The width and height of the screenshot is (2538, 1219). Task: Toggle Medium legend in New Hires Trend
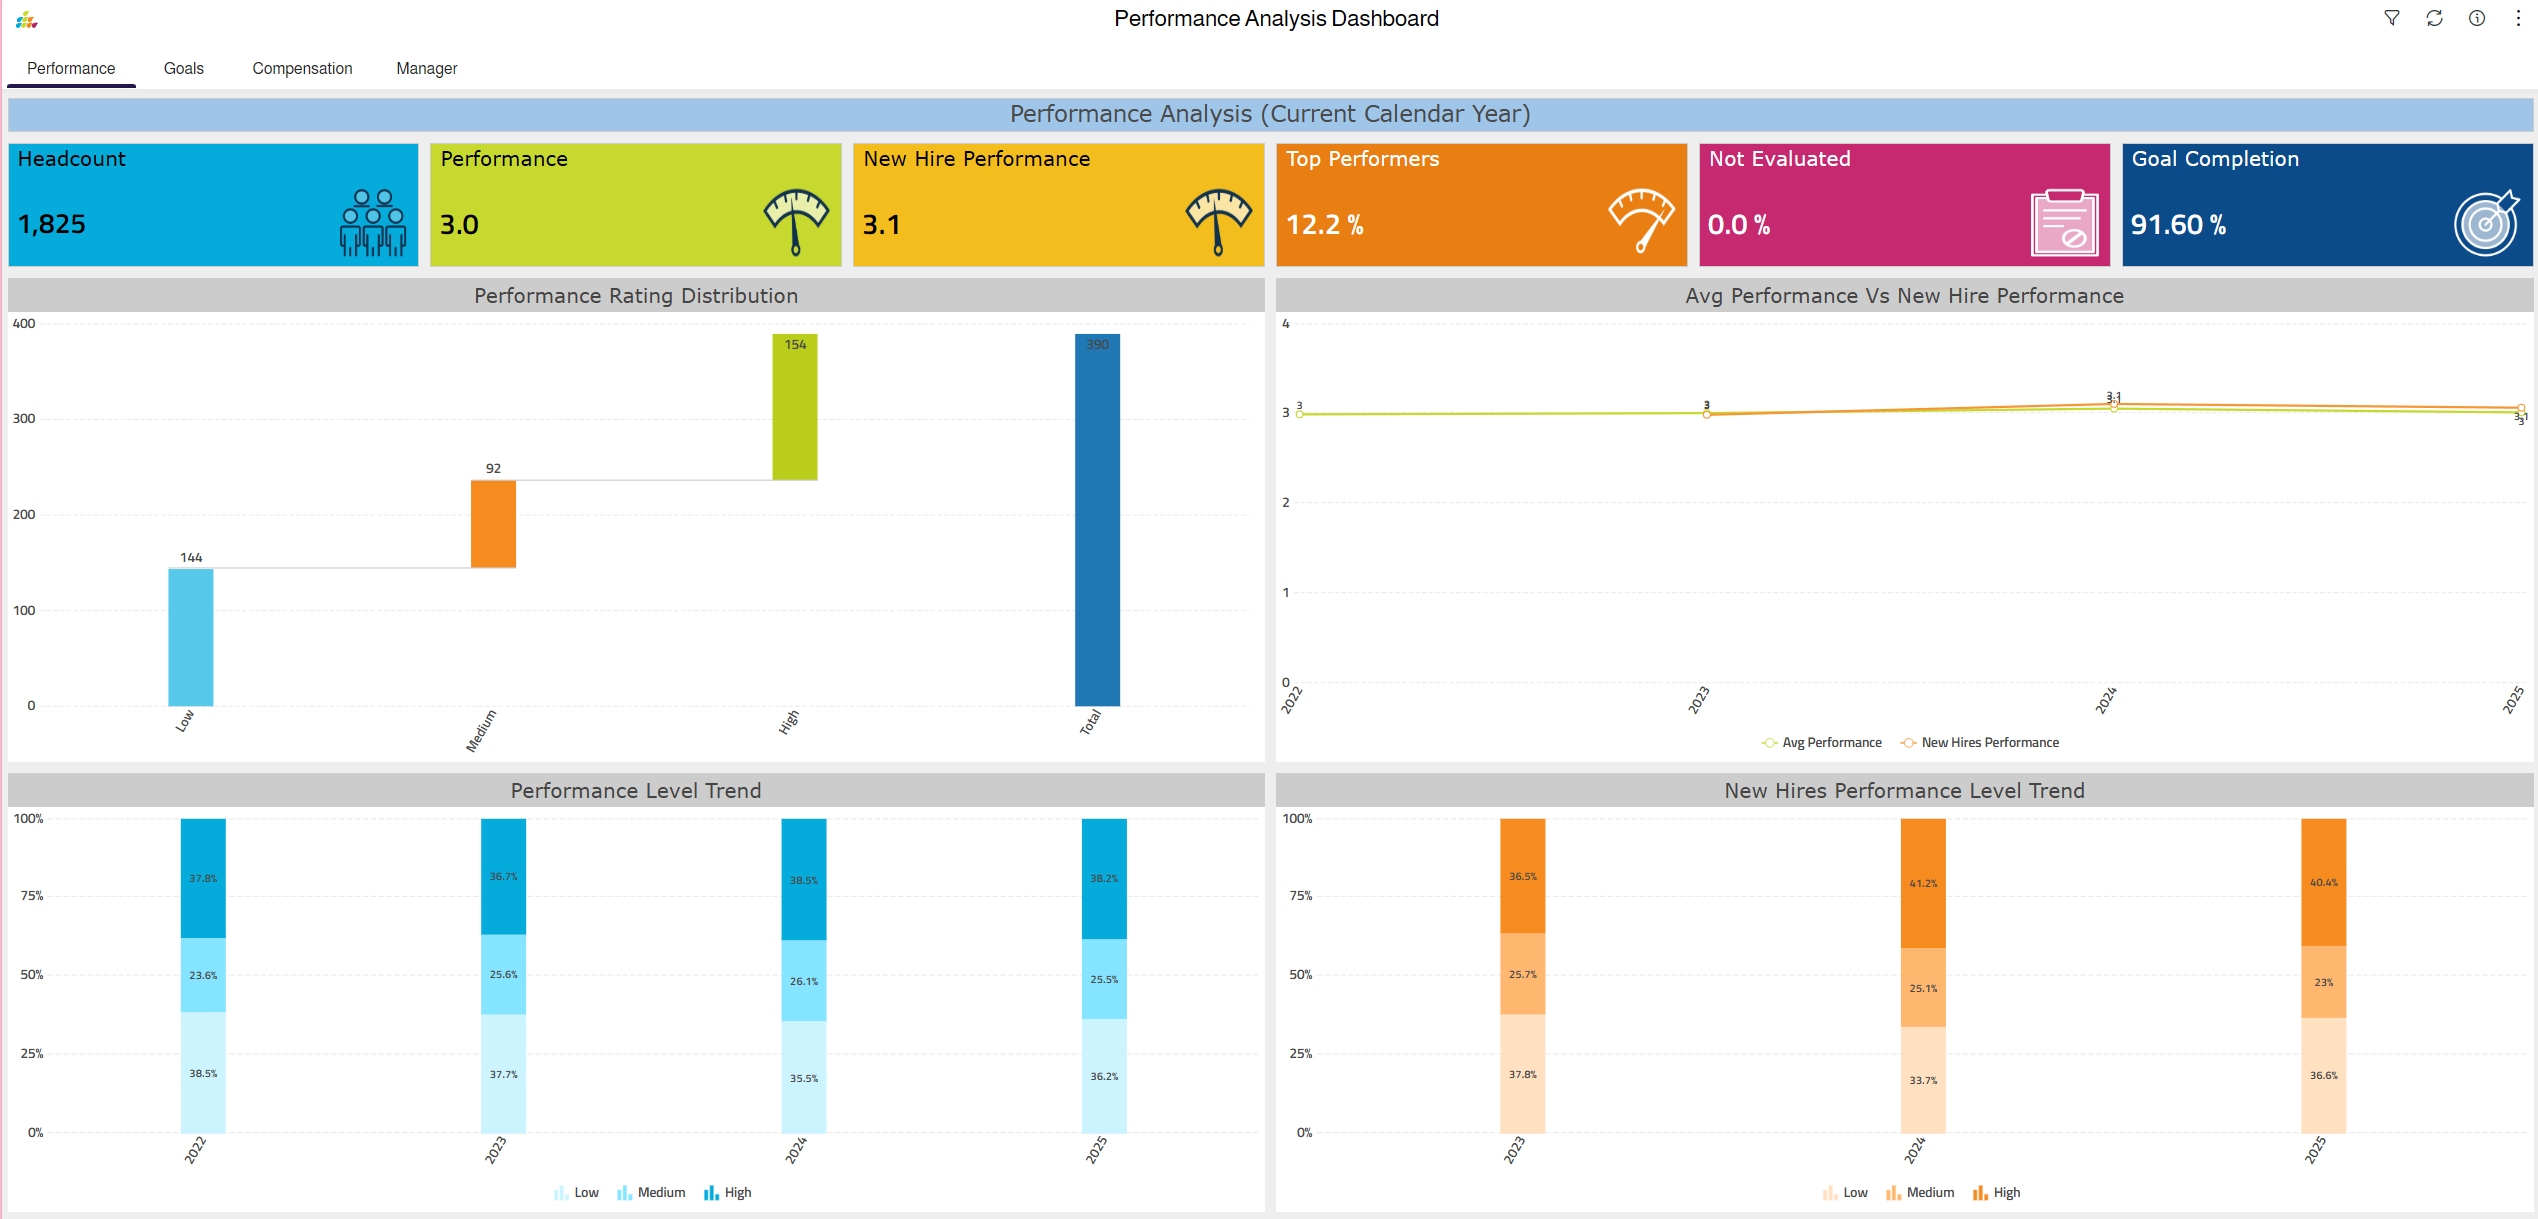(1919, 1192)
